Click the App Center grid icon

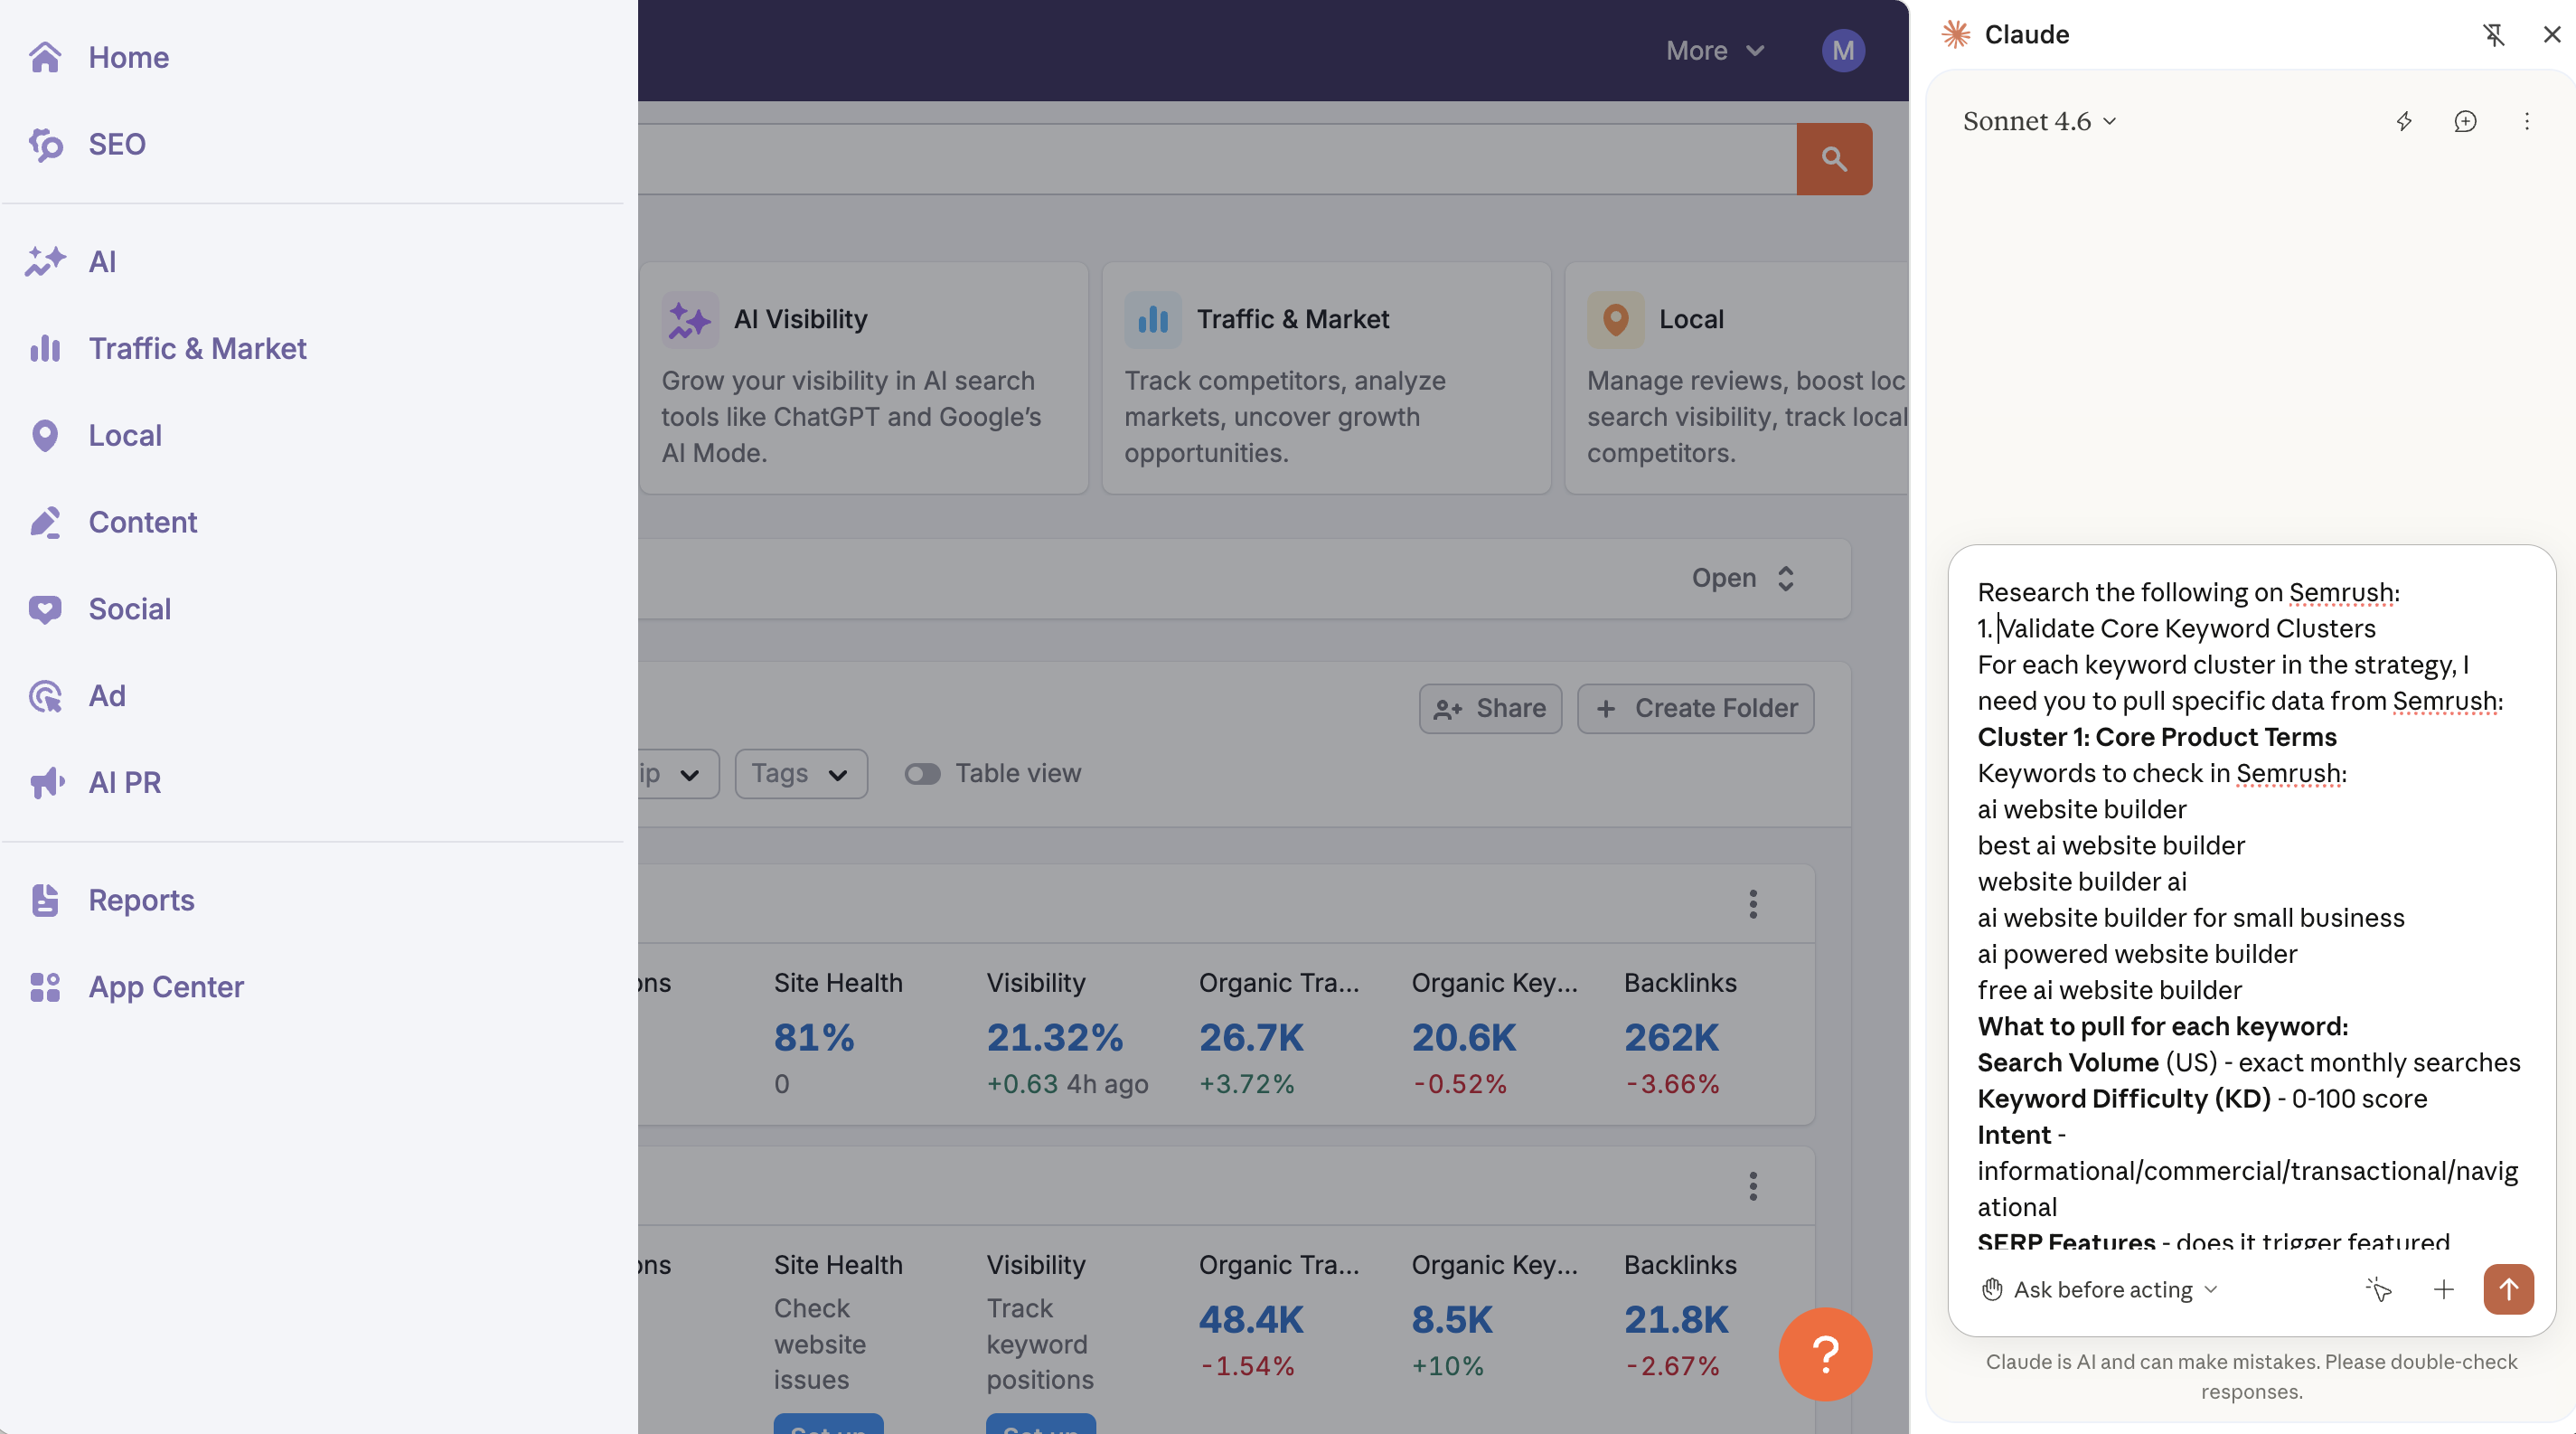tap(45, 987)
